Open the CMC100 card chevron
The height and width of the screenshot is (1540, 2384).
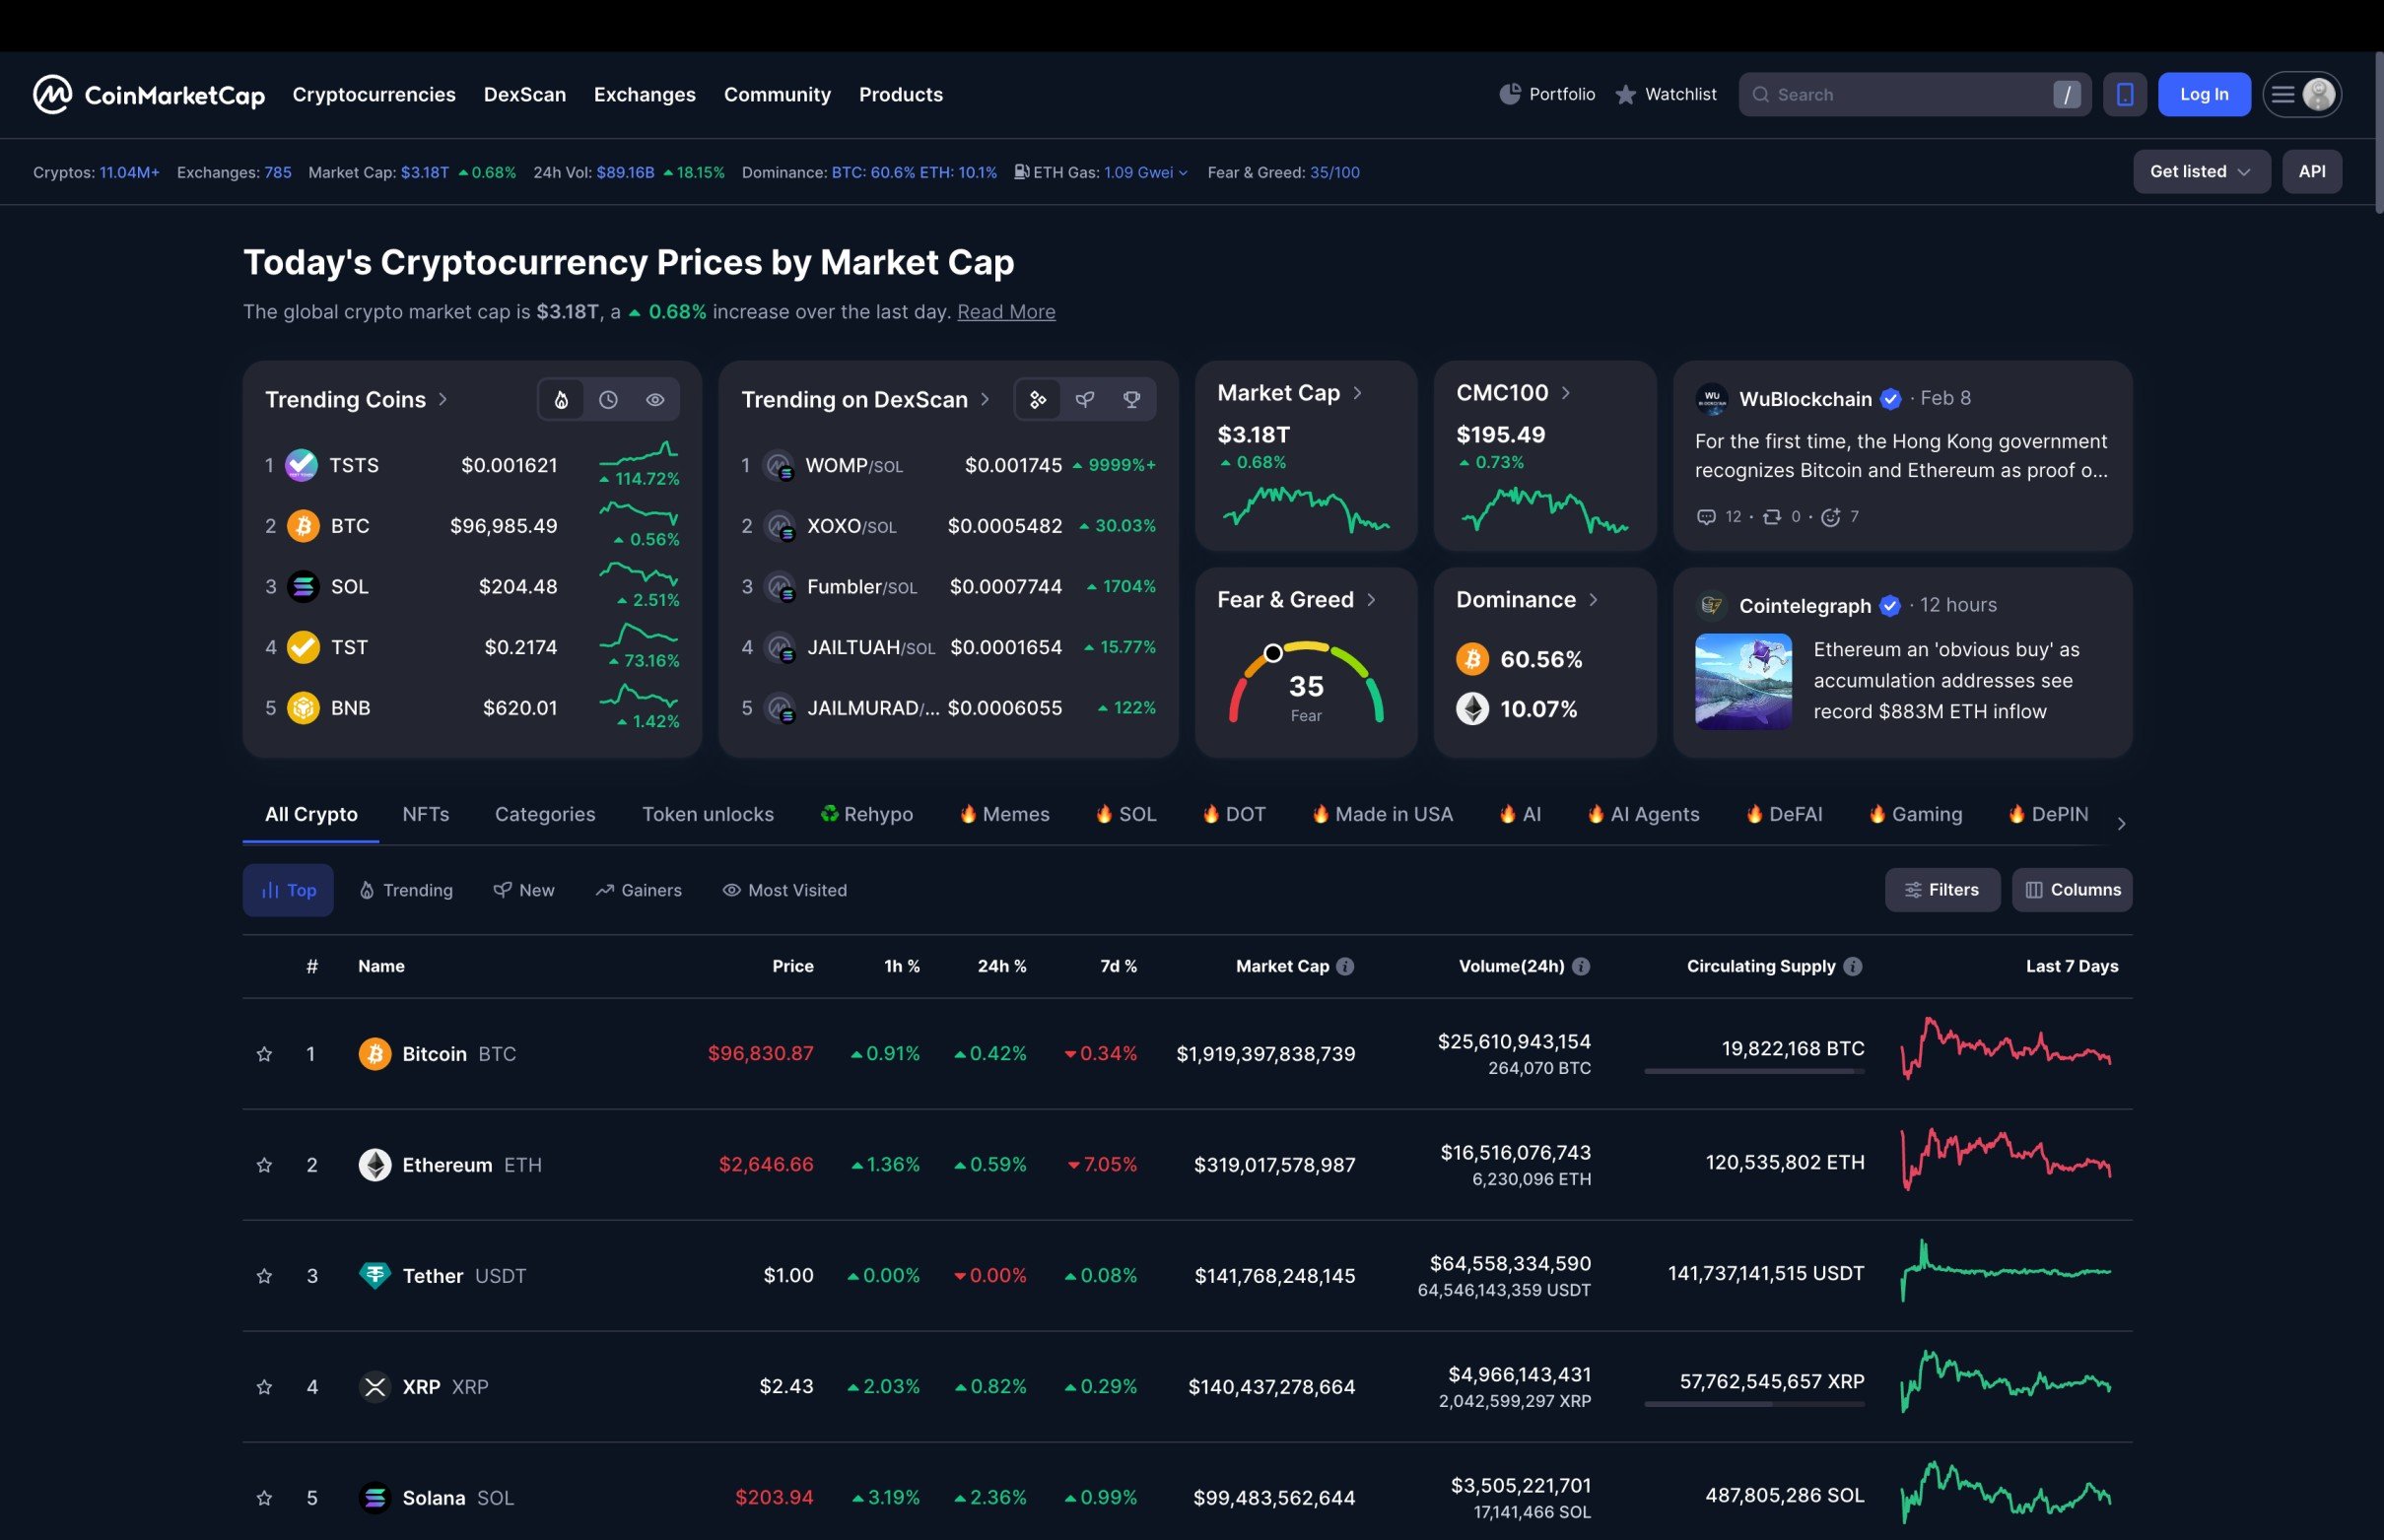[1566, 393]
